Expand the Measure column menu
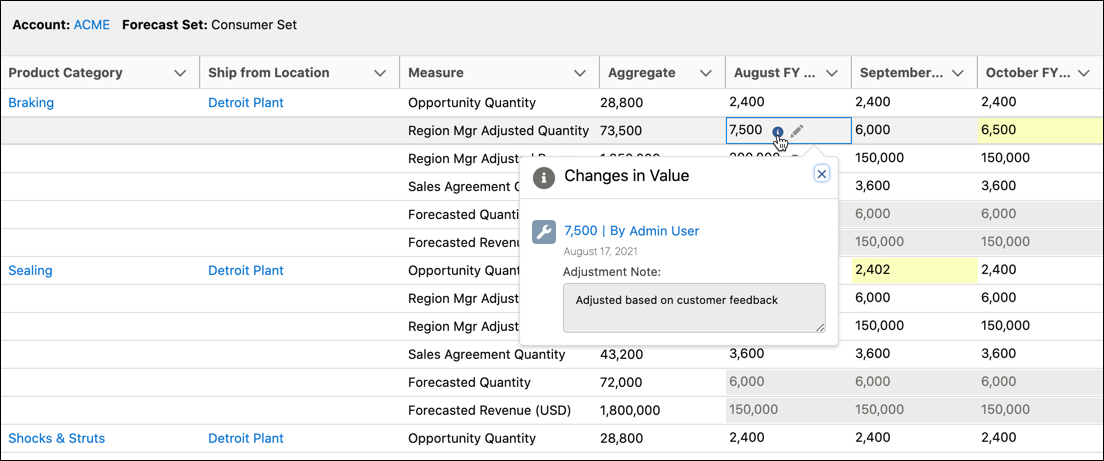This screenshot has height=461, width=1104. 580,73
